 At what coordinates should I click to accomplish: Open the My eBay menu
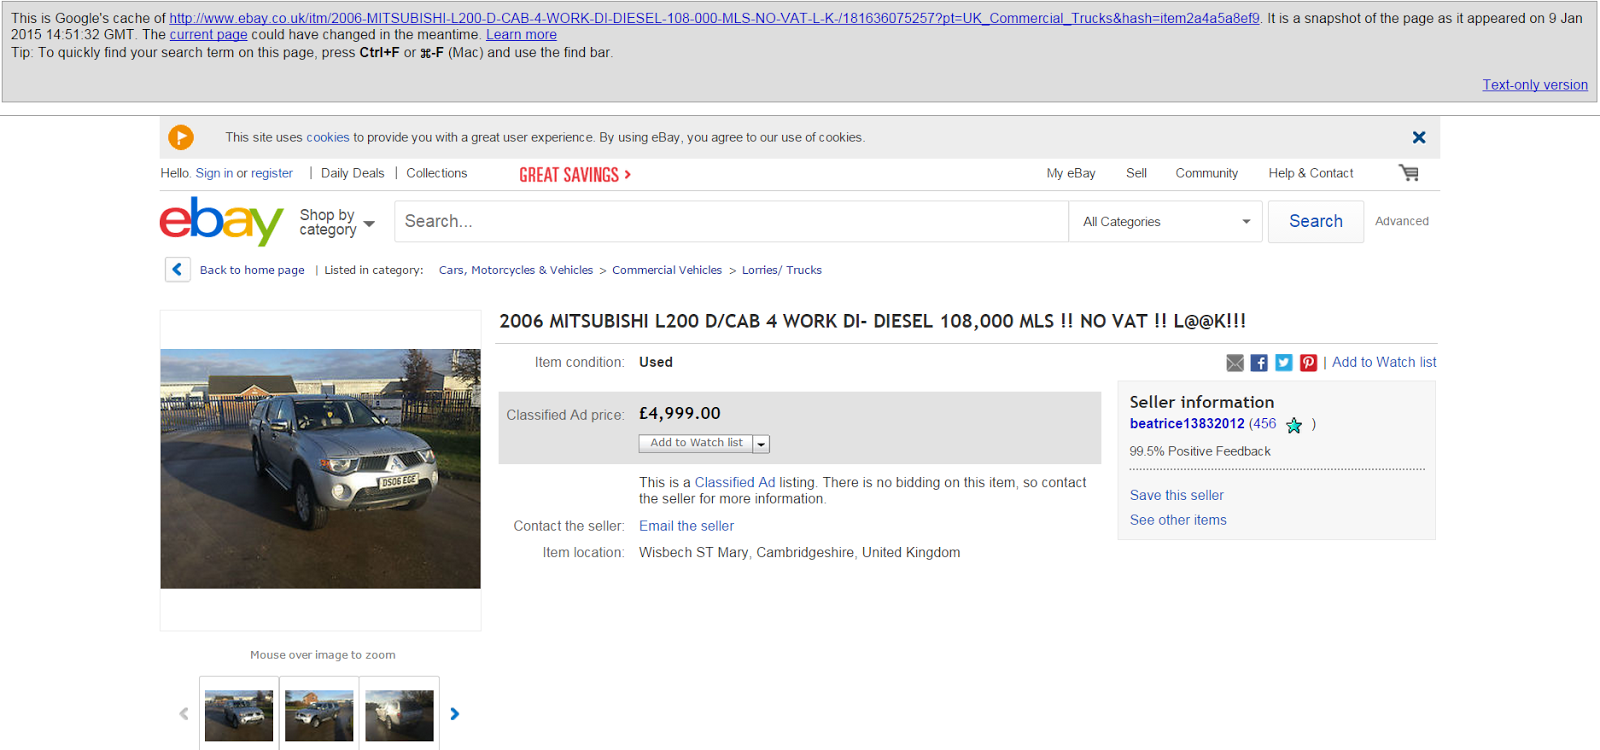coord(1071,173)
